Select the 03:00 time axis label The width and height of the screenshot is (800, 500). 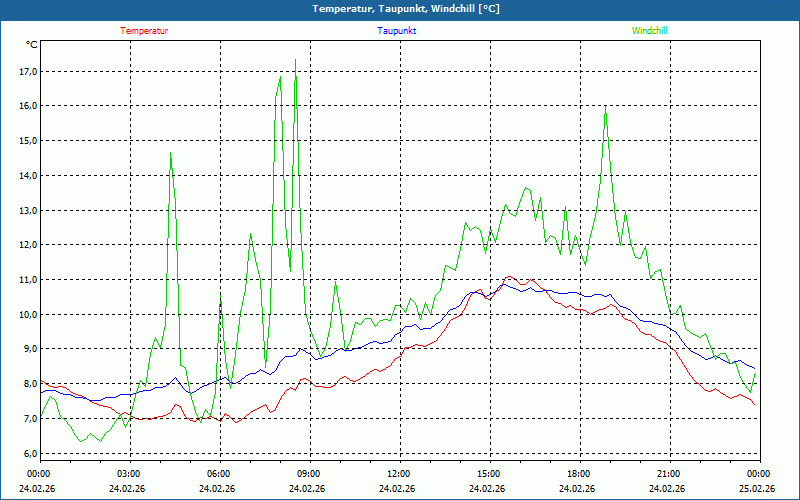(x=128, y=474)
